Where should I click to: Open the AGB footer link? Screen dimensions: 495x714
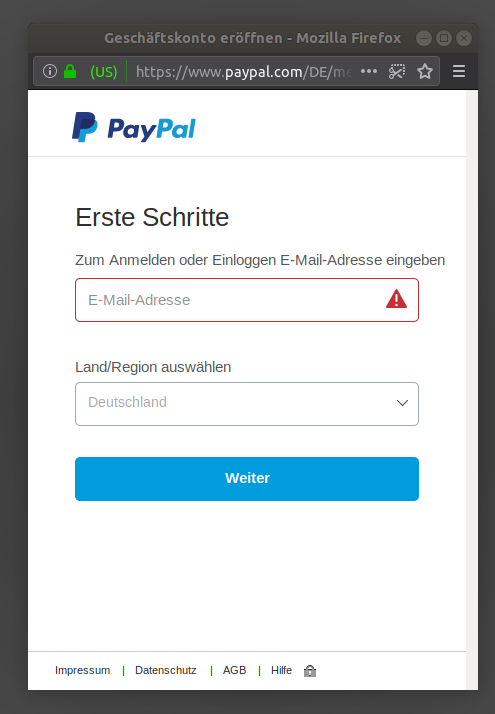click(235, 670)
